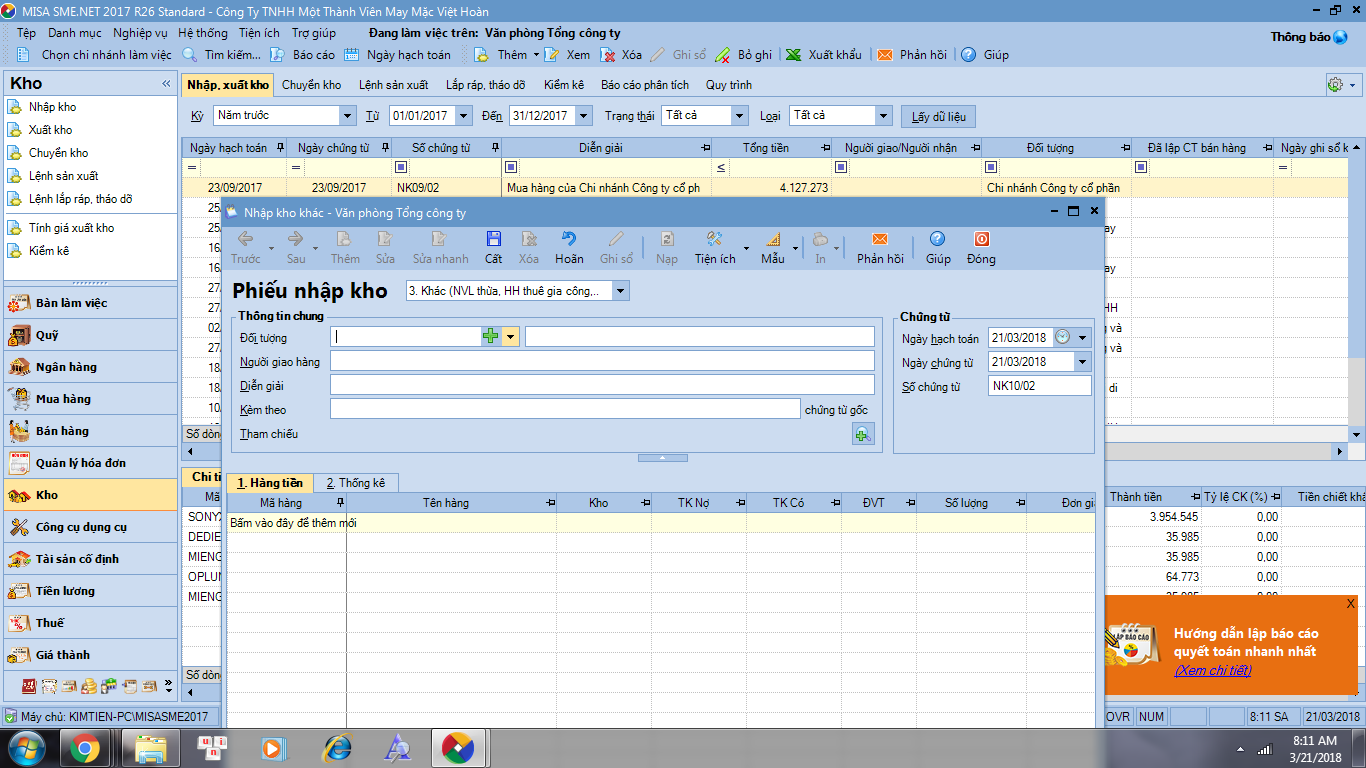Click the Thông báo globe icon
Viewport: 1366px width, 768px height.
[1340, 37]
